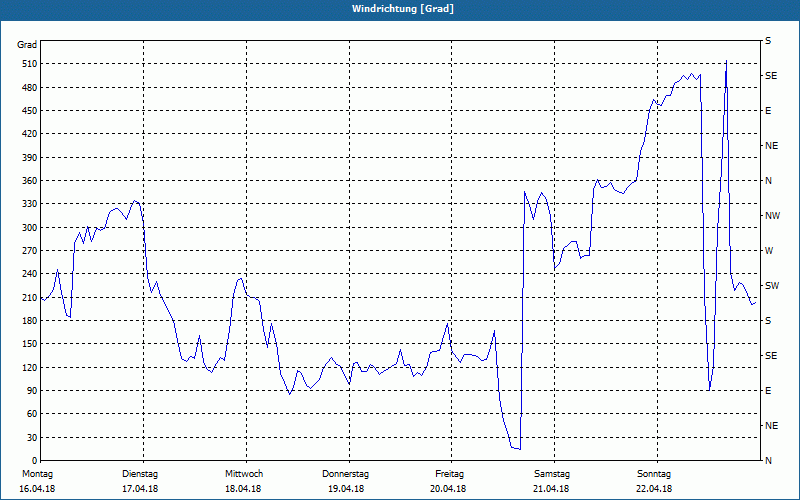This screenshot has height=500, width=800.
Task: Click the 0 value on the y-axis
Action: pyautogui.click(x=35, y=461)
